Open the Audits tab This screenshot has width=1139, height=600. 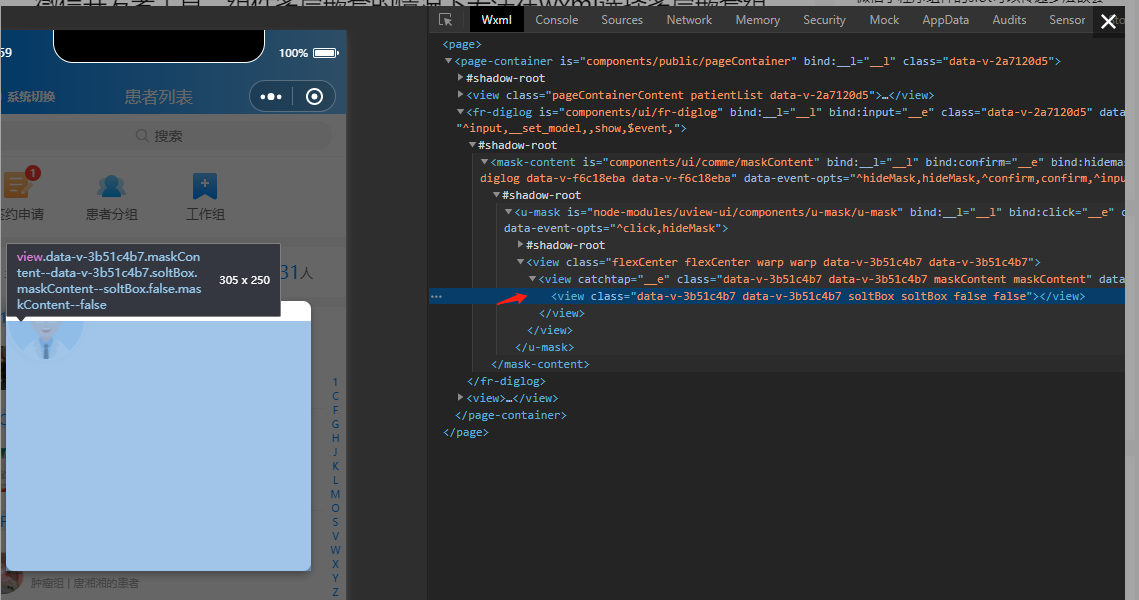[1009, 20]
